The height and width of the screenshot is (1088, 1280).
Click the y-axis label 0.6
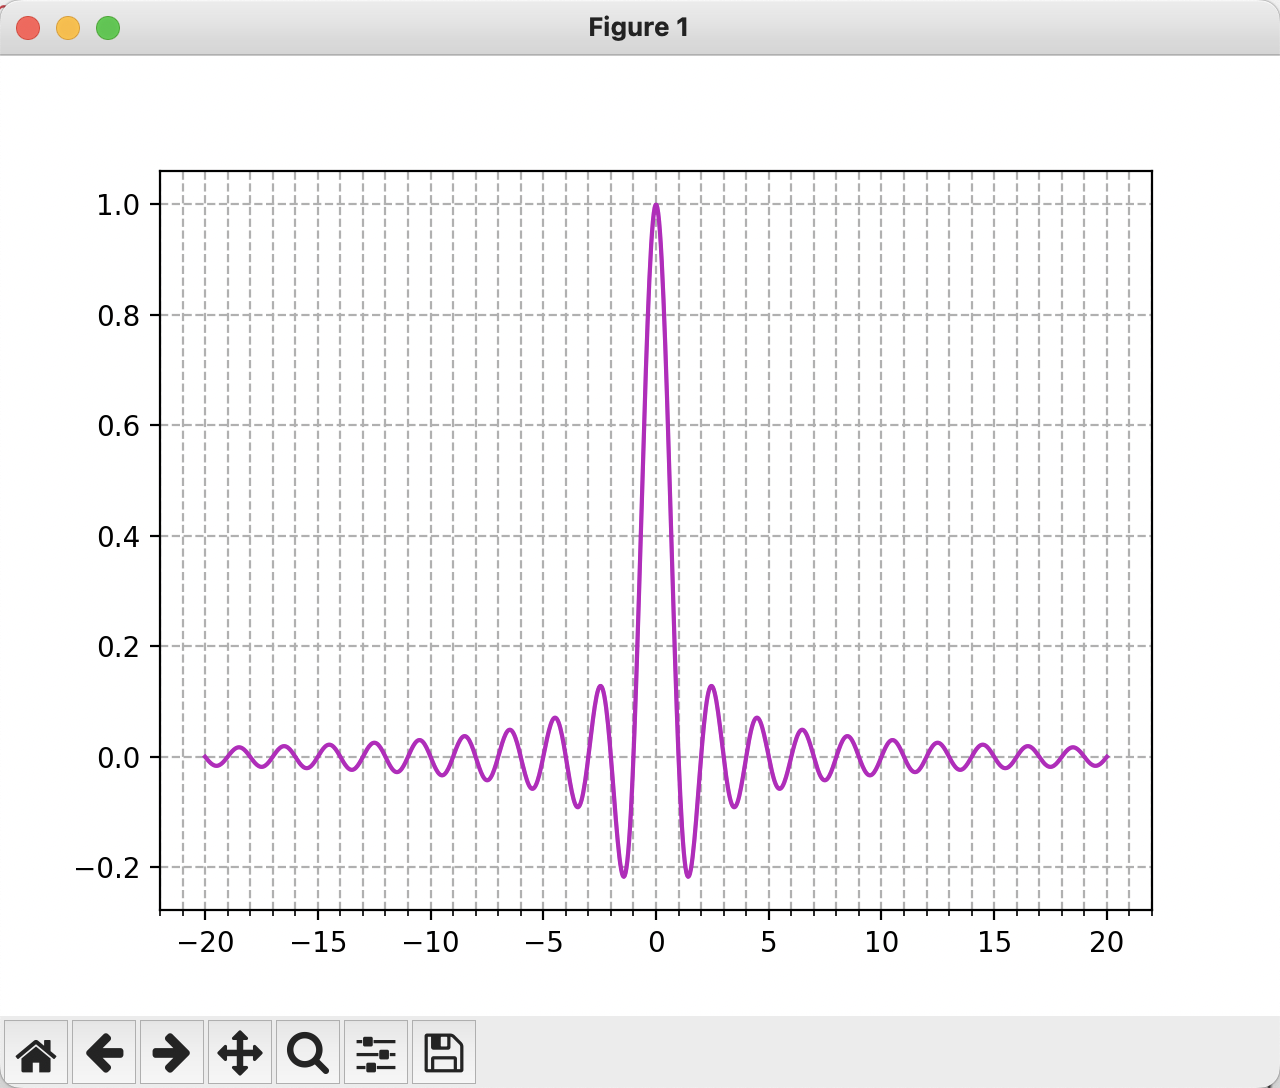(x=118, y=426)
